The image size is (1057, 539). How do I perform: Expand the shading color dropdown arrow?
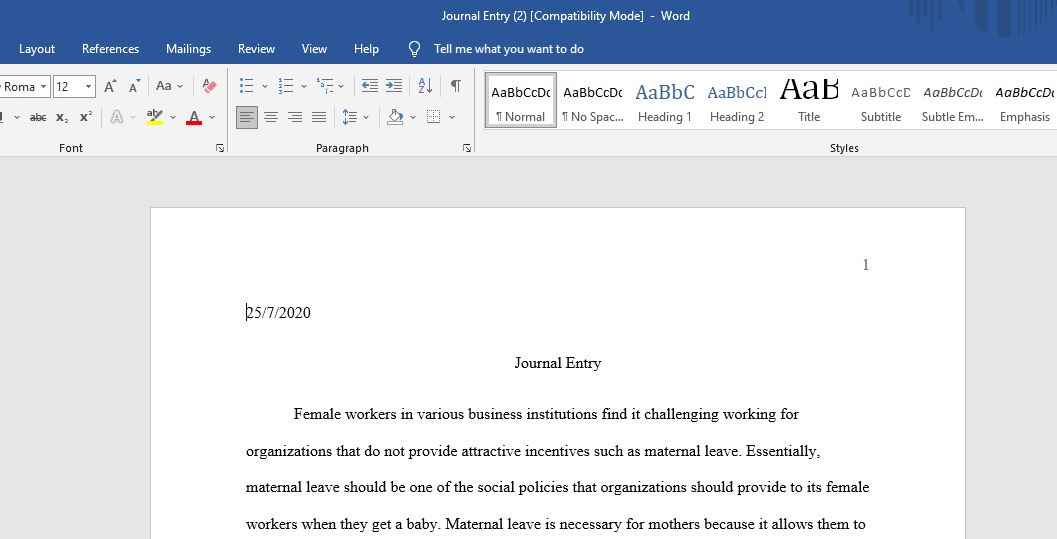click(x=413, y=117)
